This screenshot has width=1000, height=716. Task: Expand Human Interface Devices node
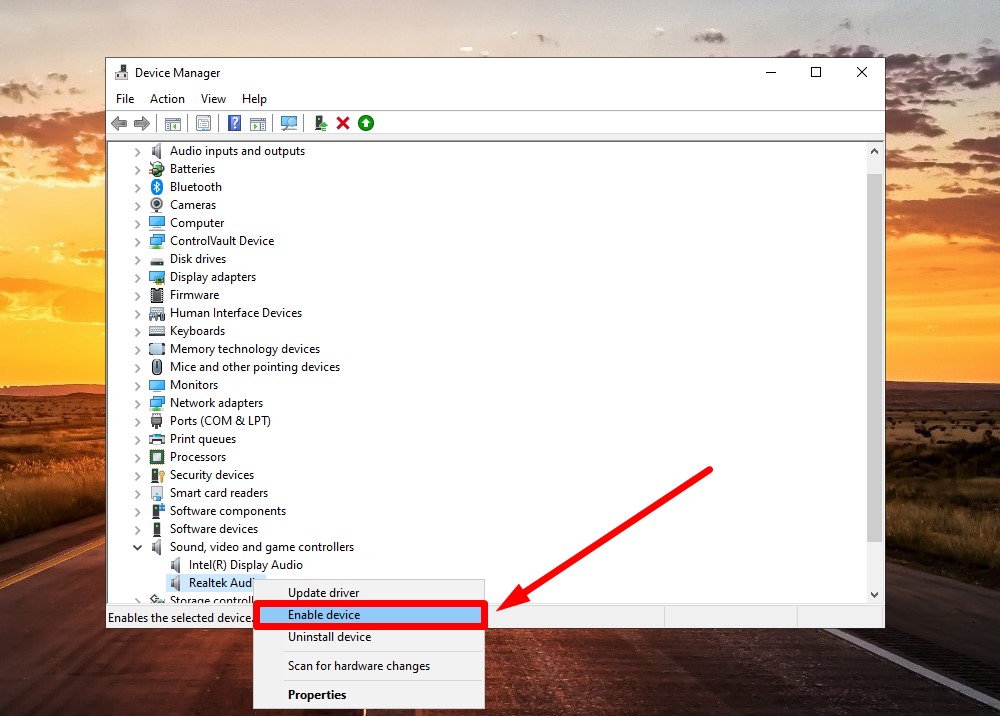click(x=137, y=314)
